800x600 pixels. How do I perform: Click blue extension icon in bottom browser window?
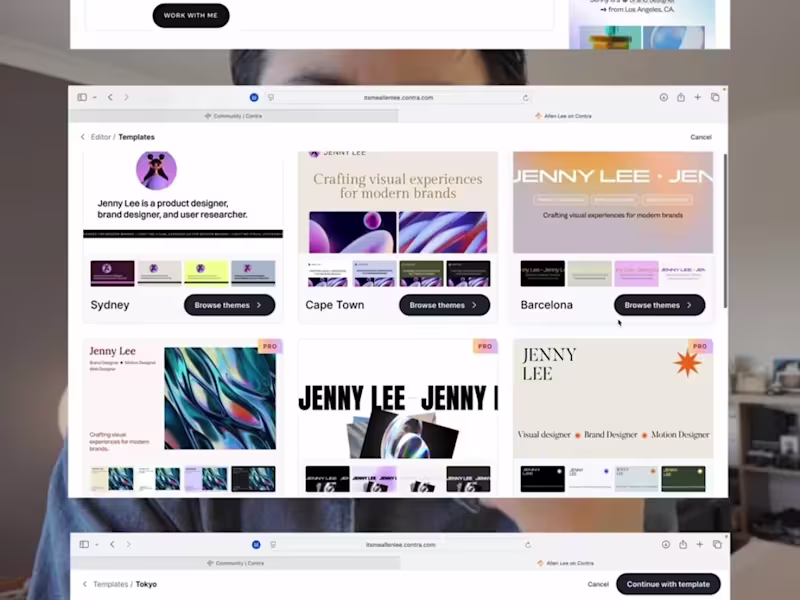[256, 545]
